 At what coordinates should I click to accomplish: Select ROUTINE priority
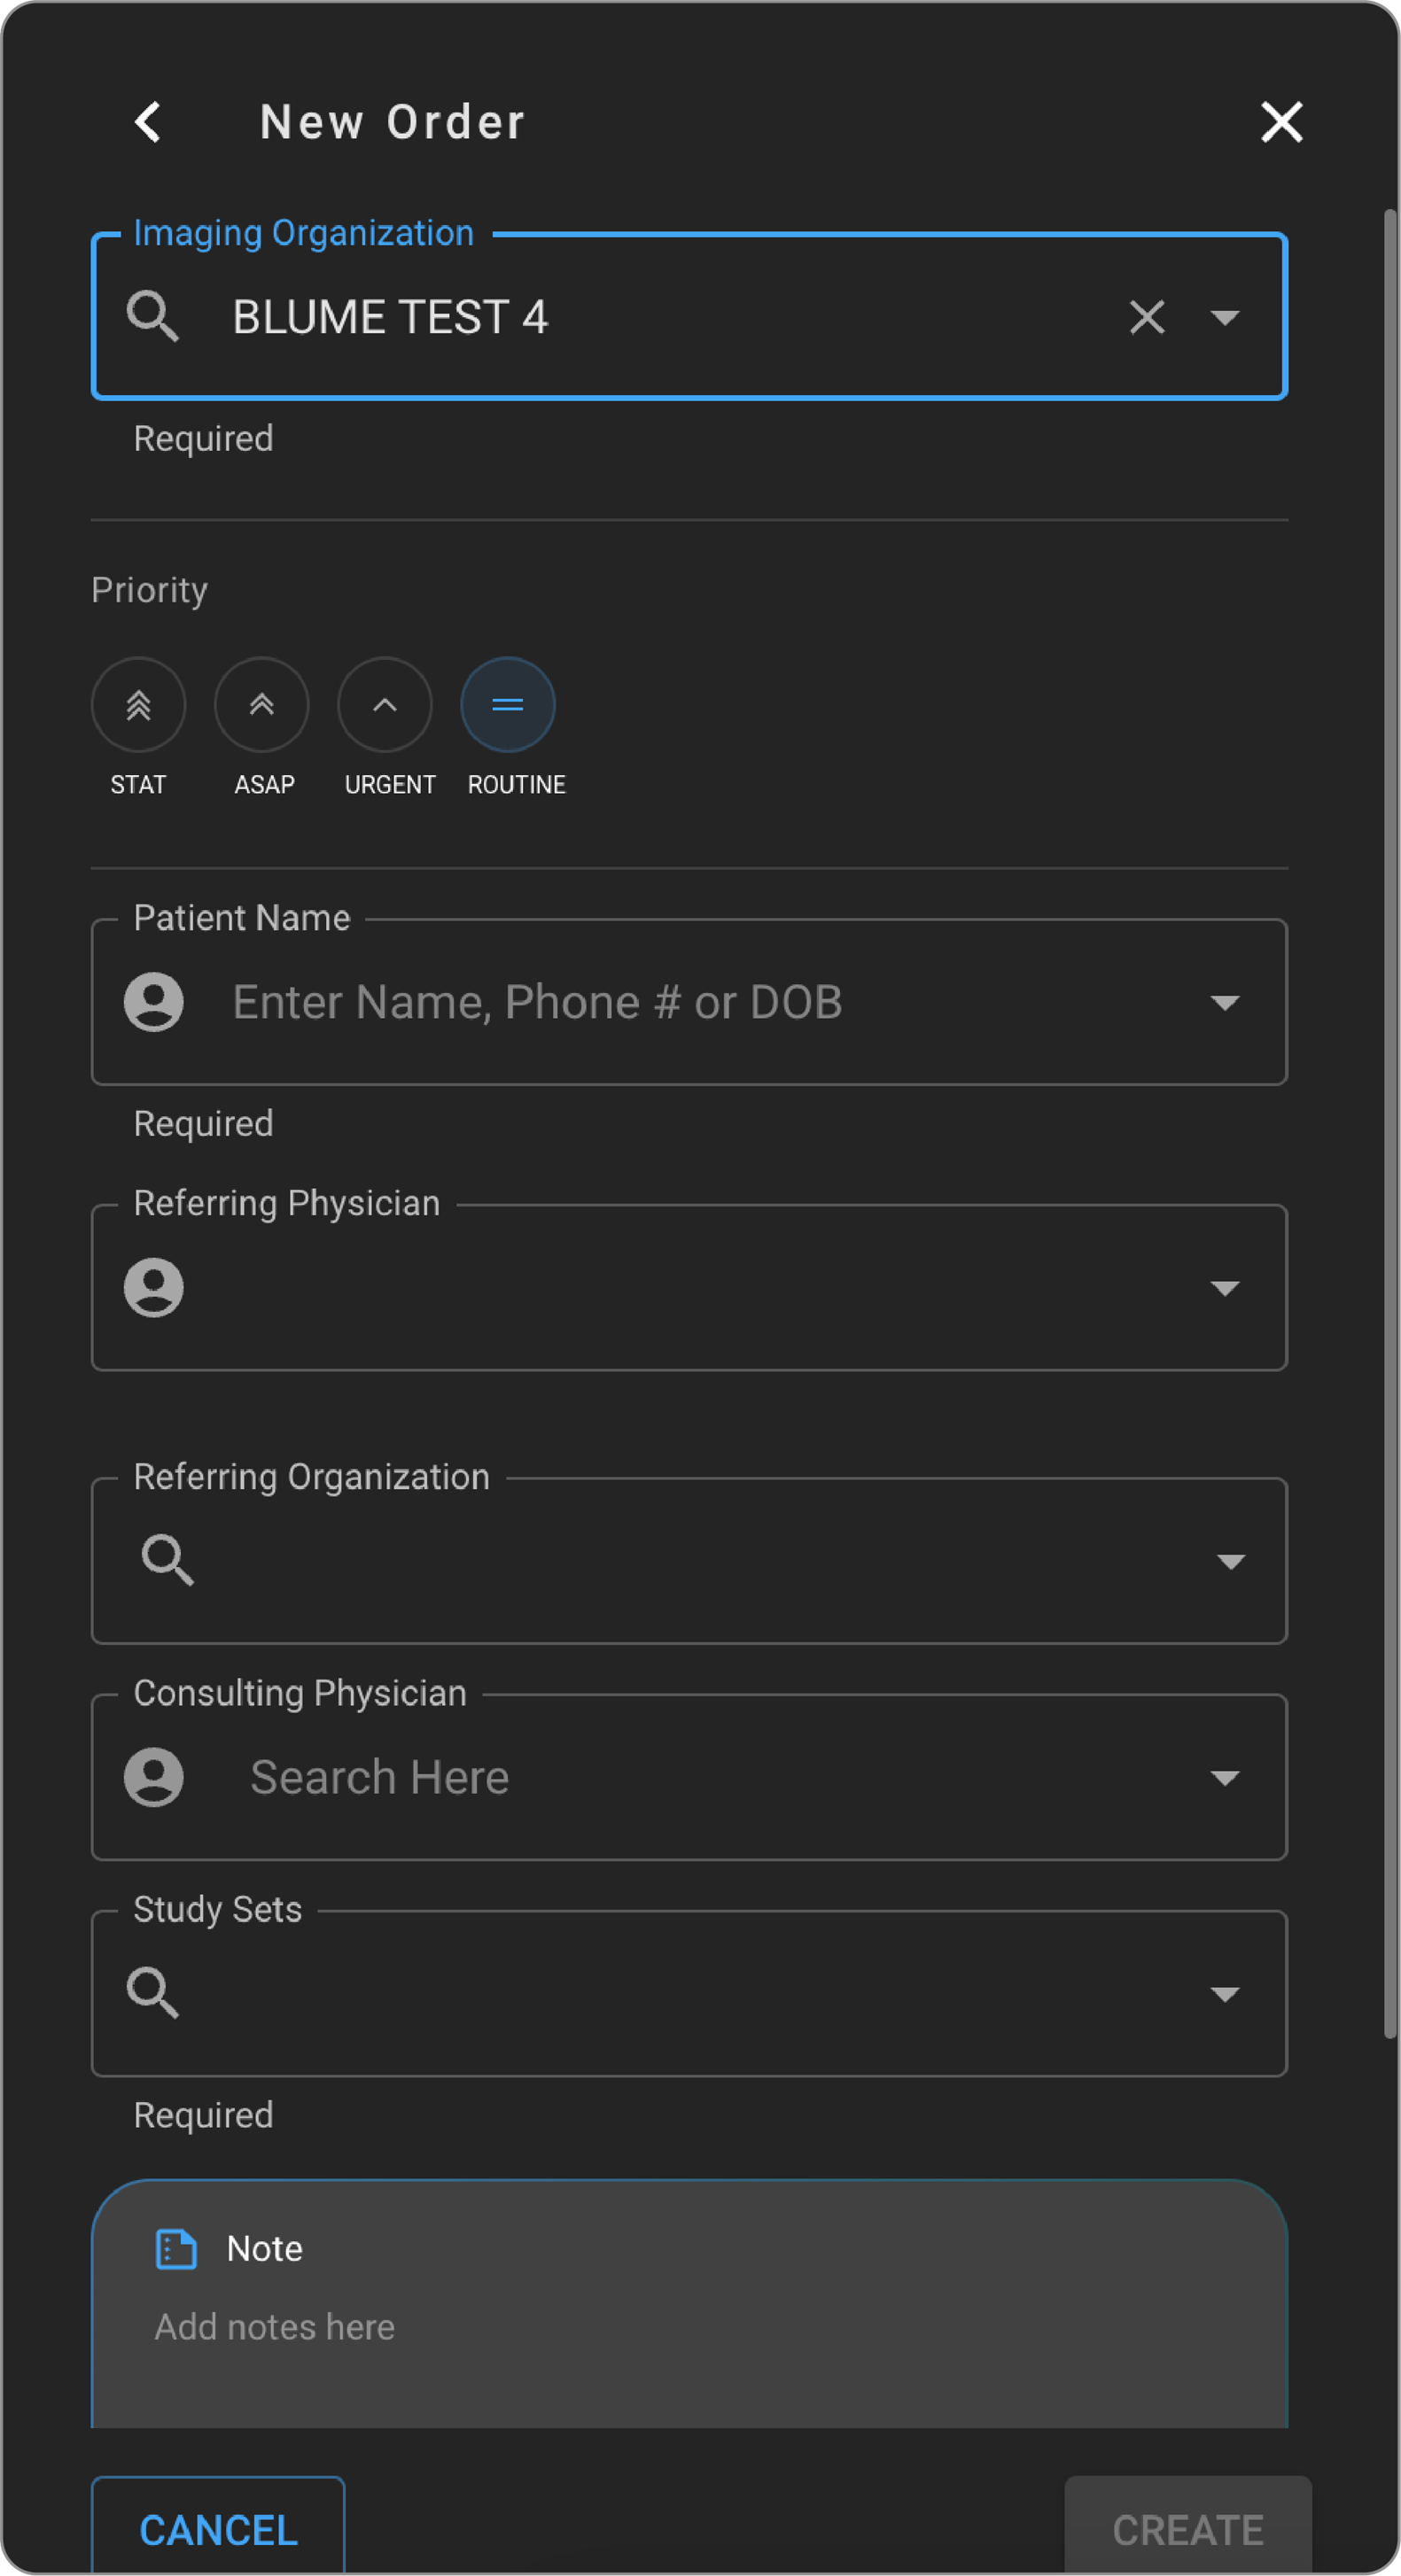pyautogui.click(x=508, y=705)
